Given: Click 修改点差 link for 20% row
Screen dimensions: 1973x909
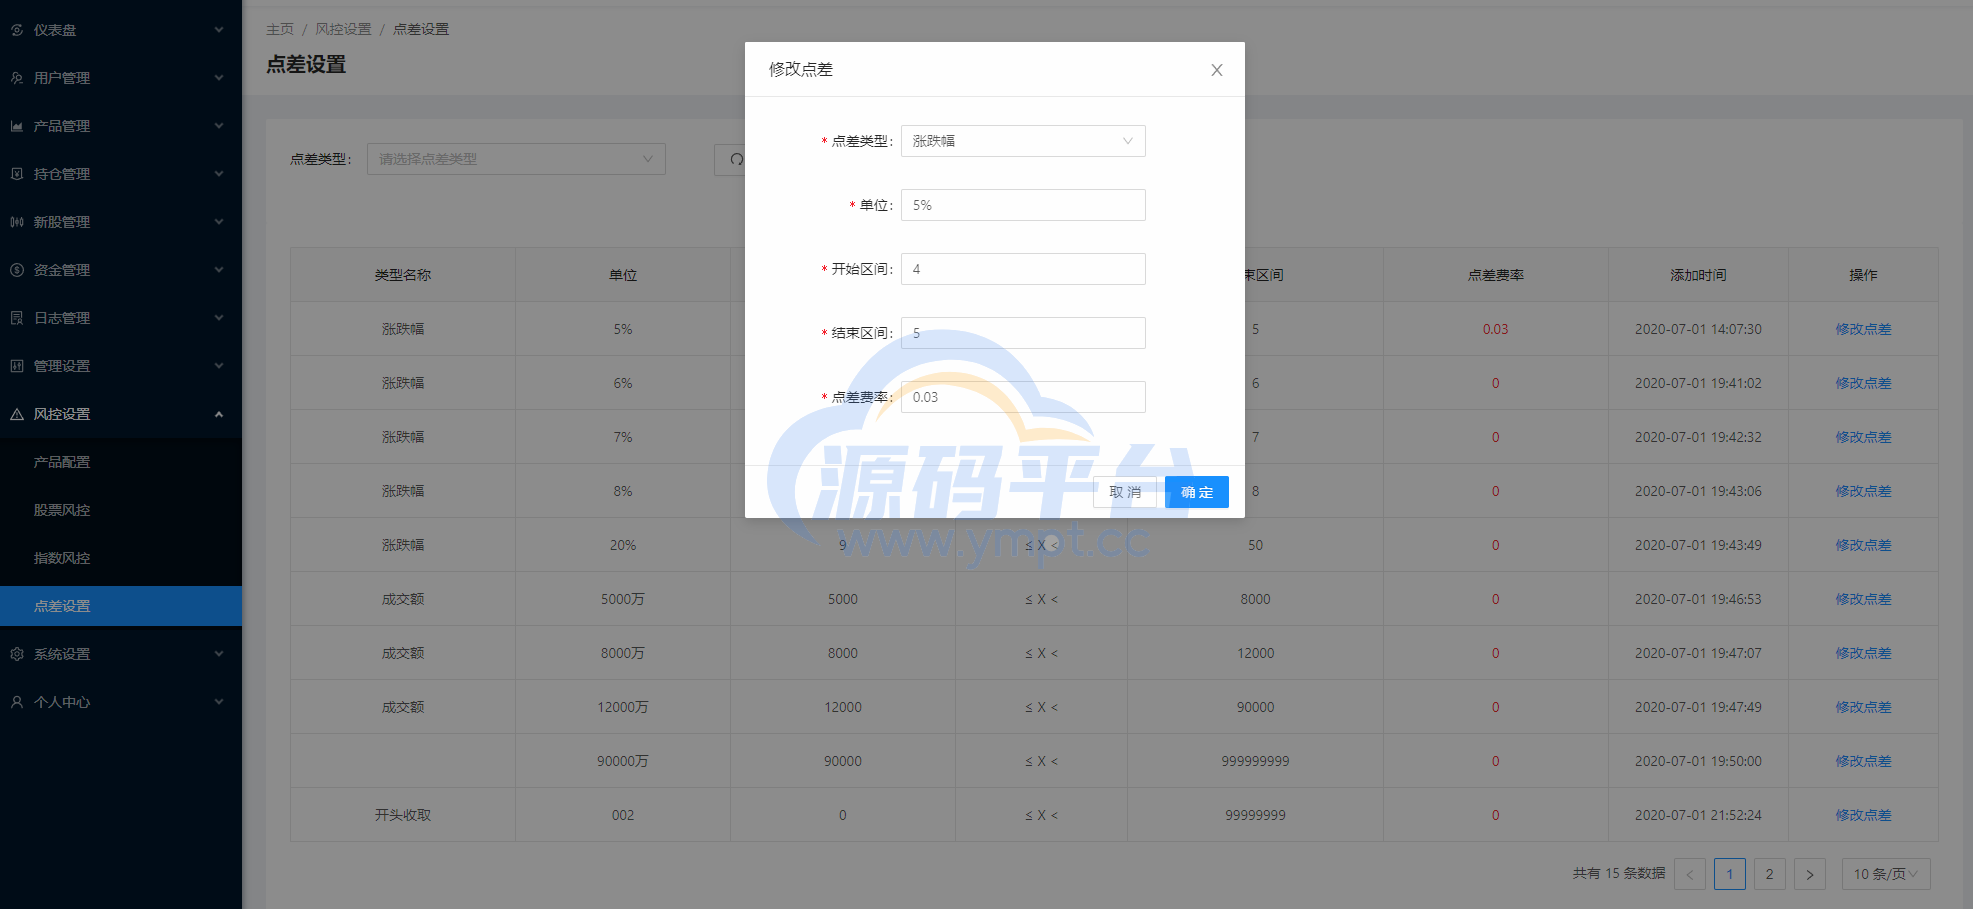Looking at the screenshot, I should pos(1863,545).
